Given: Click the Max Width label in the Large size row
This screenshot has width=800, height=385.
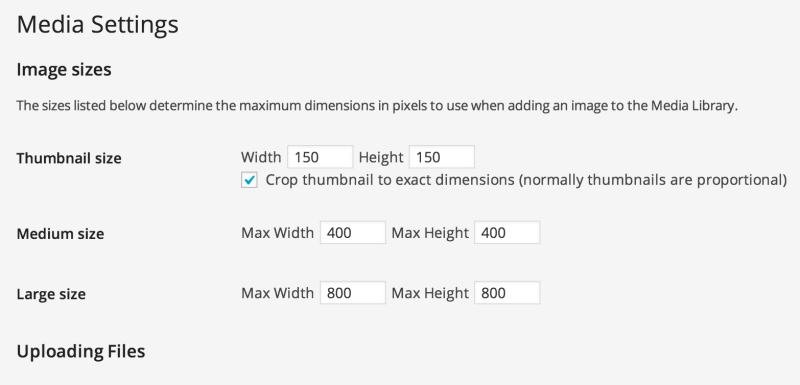Looking at the screenshot, I should pos(278,293).
